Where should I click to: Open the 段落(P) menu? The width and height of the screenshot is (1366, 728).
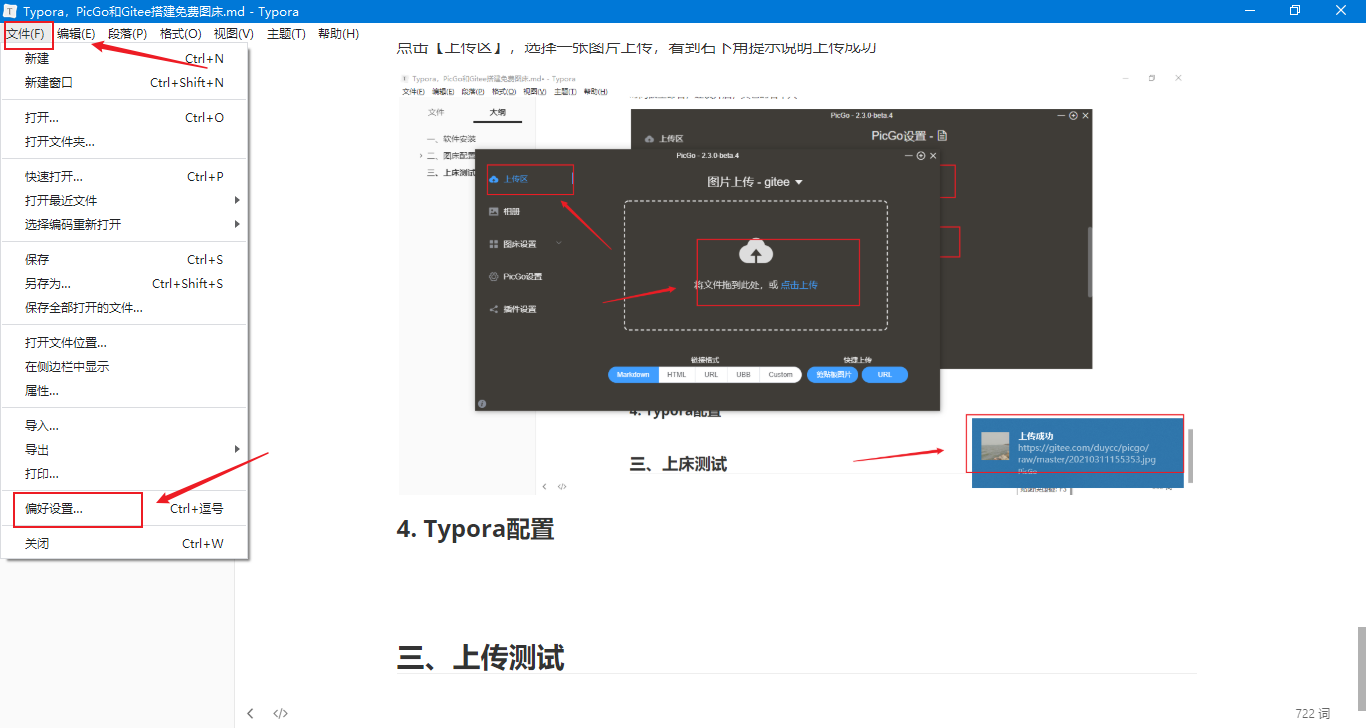127,34
